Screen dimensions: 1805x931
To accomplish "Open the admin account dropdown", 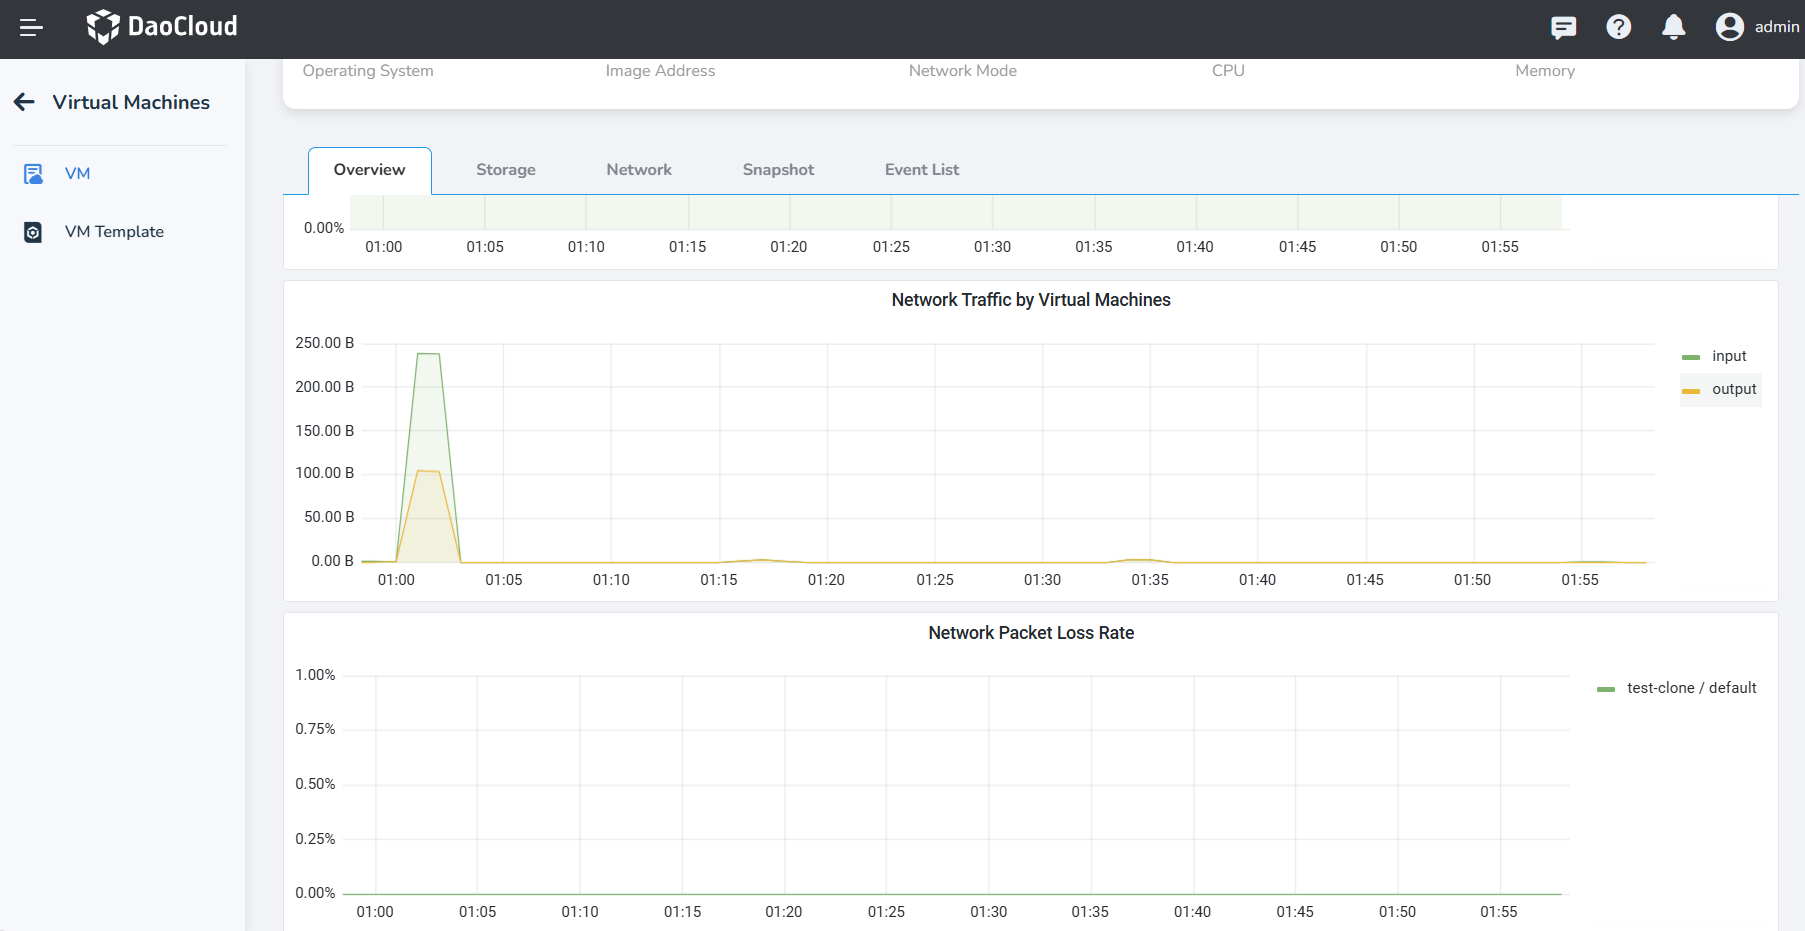I will 1776,27.
